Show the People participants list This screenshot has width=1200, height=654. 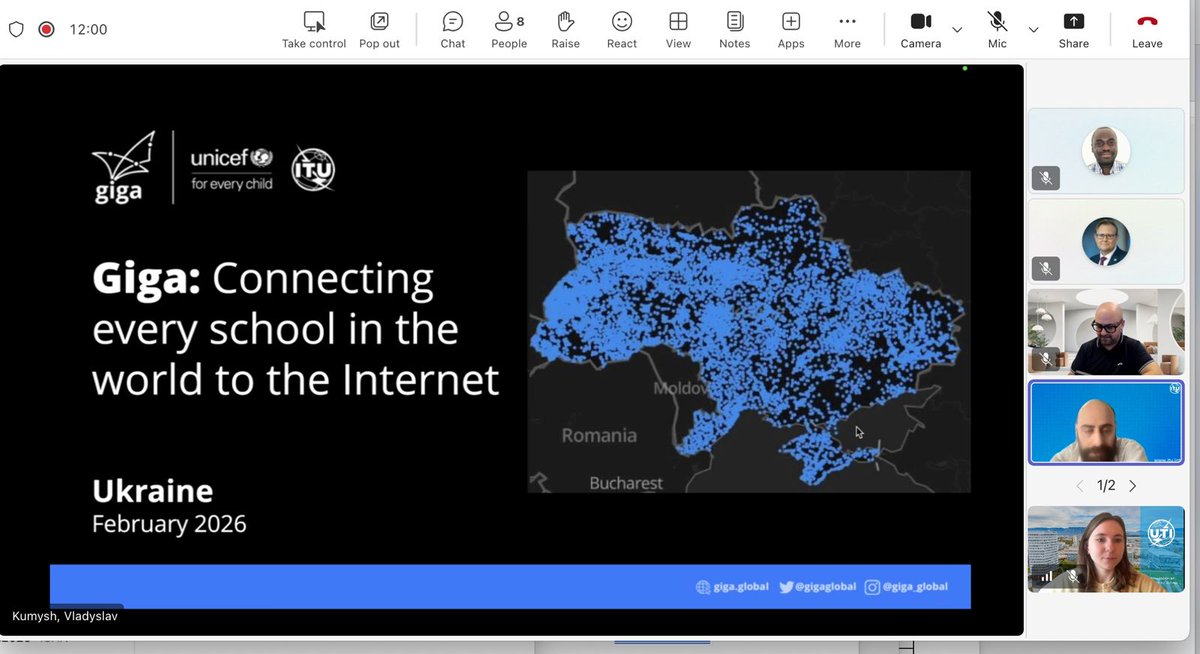click(509, 30)
